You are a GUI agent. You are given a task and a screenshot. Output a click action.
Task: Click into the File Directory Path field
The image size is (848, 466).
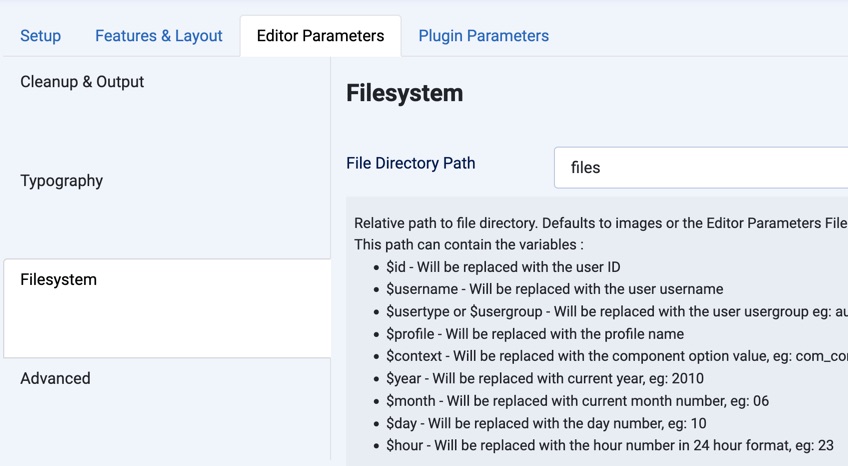[700, 168]
